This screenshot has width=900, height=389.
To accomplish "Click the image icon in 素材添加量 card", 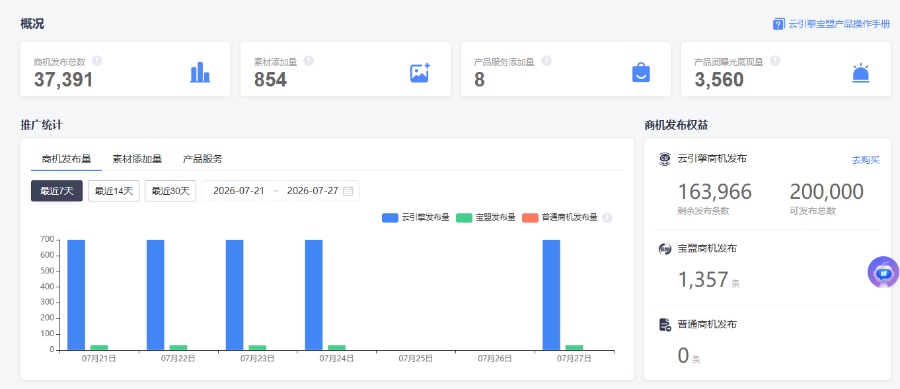I will coord(420,73).
